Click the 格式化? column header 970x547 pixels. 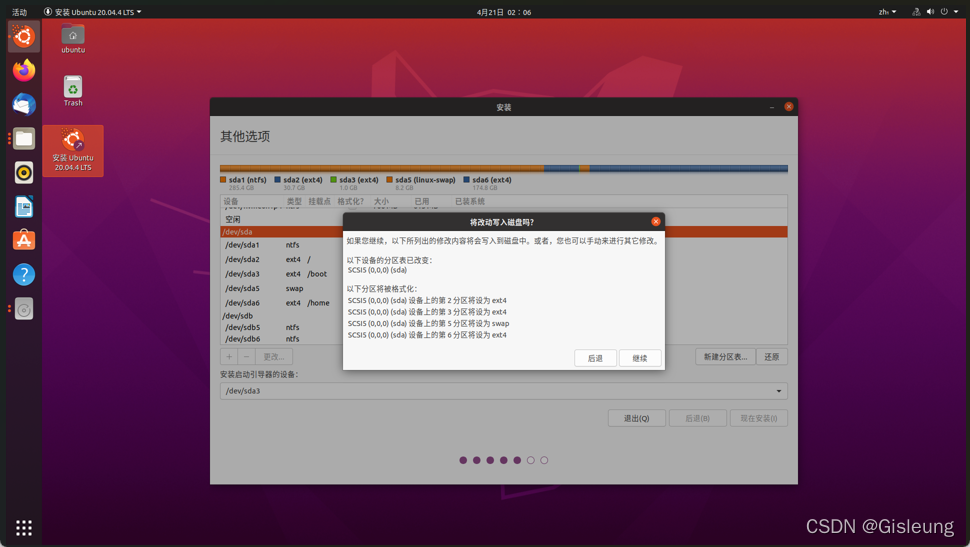351,202
